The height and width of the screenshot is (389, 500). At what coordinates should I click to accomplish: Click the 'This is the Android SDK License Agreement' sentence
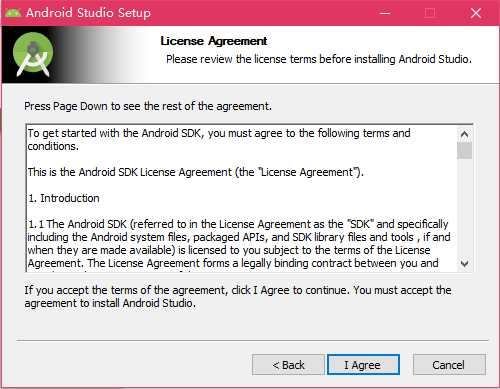(x=196, y=172)
